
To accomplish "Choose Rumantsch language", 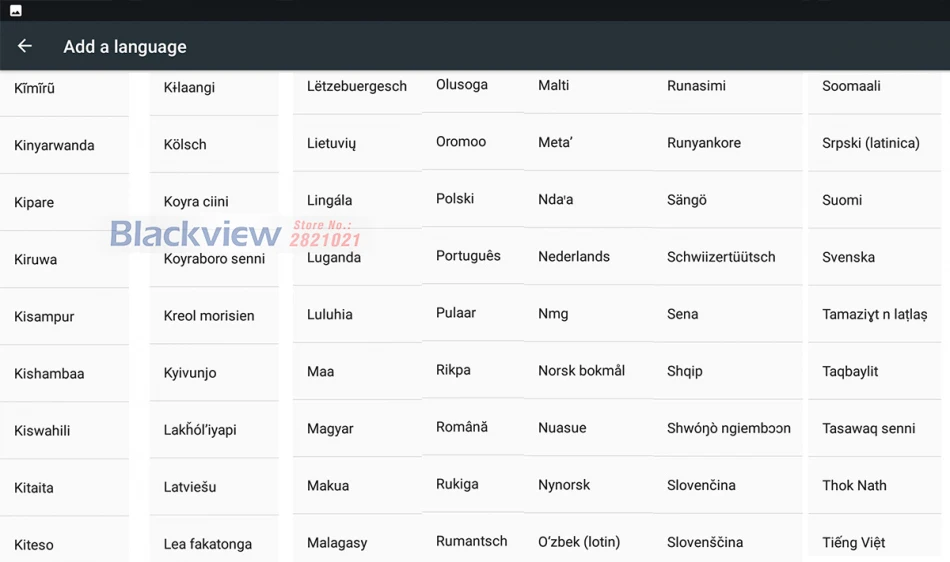I will point(473,541).
